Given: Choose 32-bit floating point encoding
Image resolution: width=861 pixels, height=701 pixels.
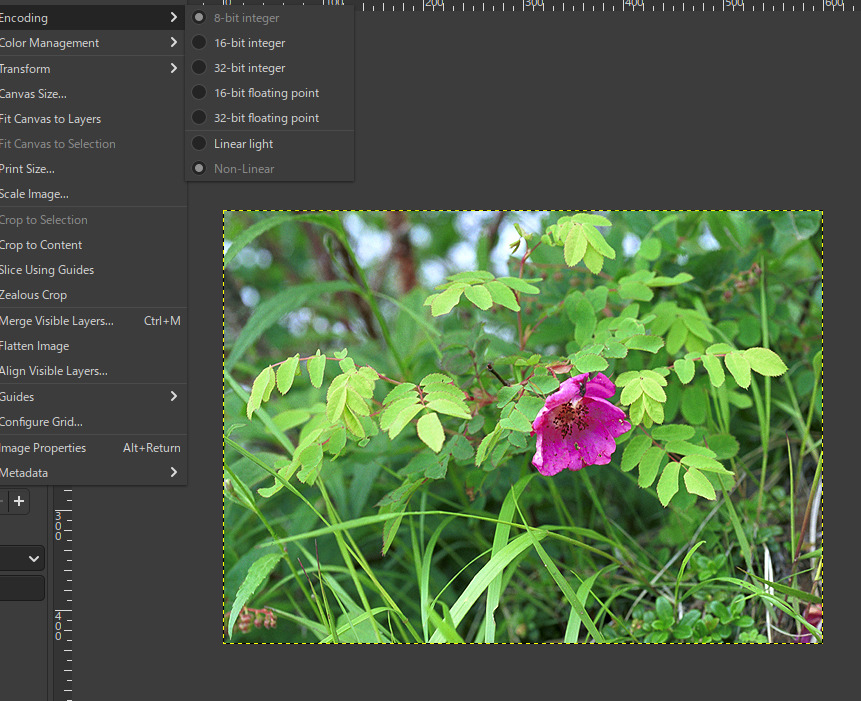Looking at the screenshot, I should click(266, 118).
